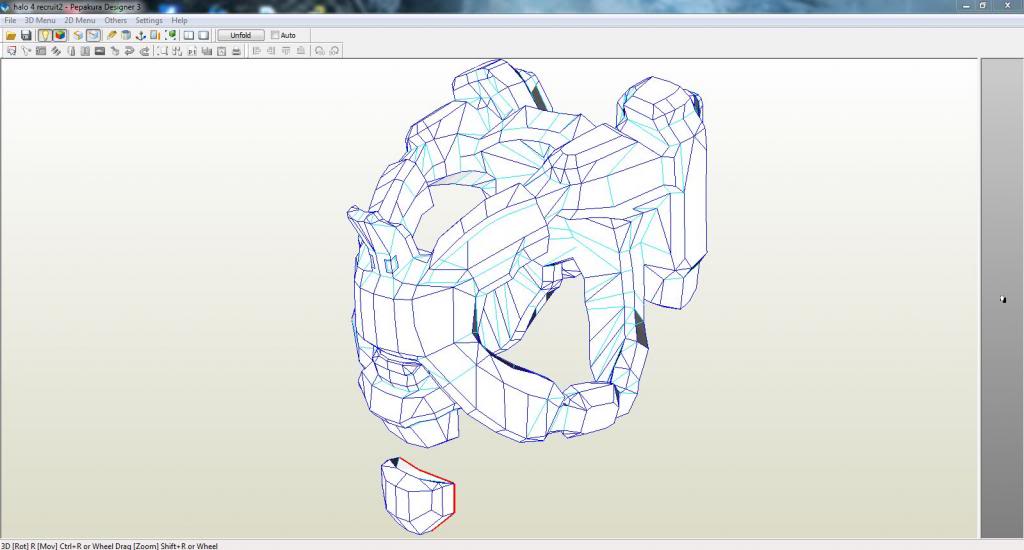Click the anchor icon
The width and height of the screenshot is (1024, 550).
click(140, 35)
